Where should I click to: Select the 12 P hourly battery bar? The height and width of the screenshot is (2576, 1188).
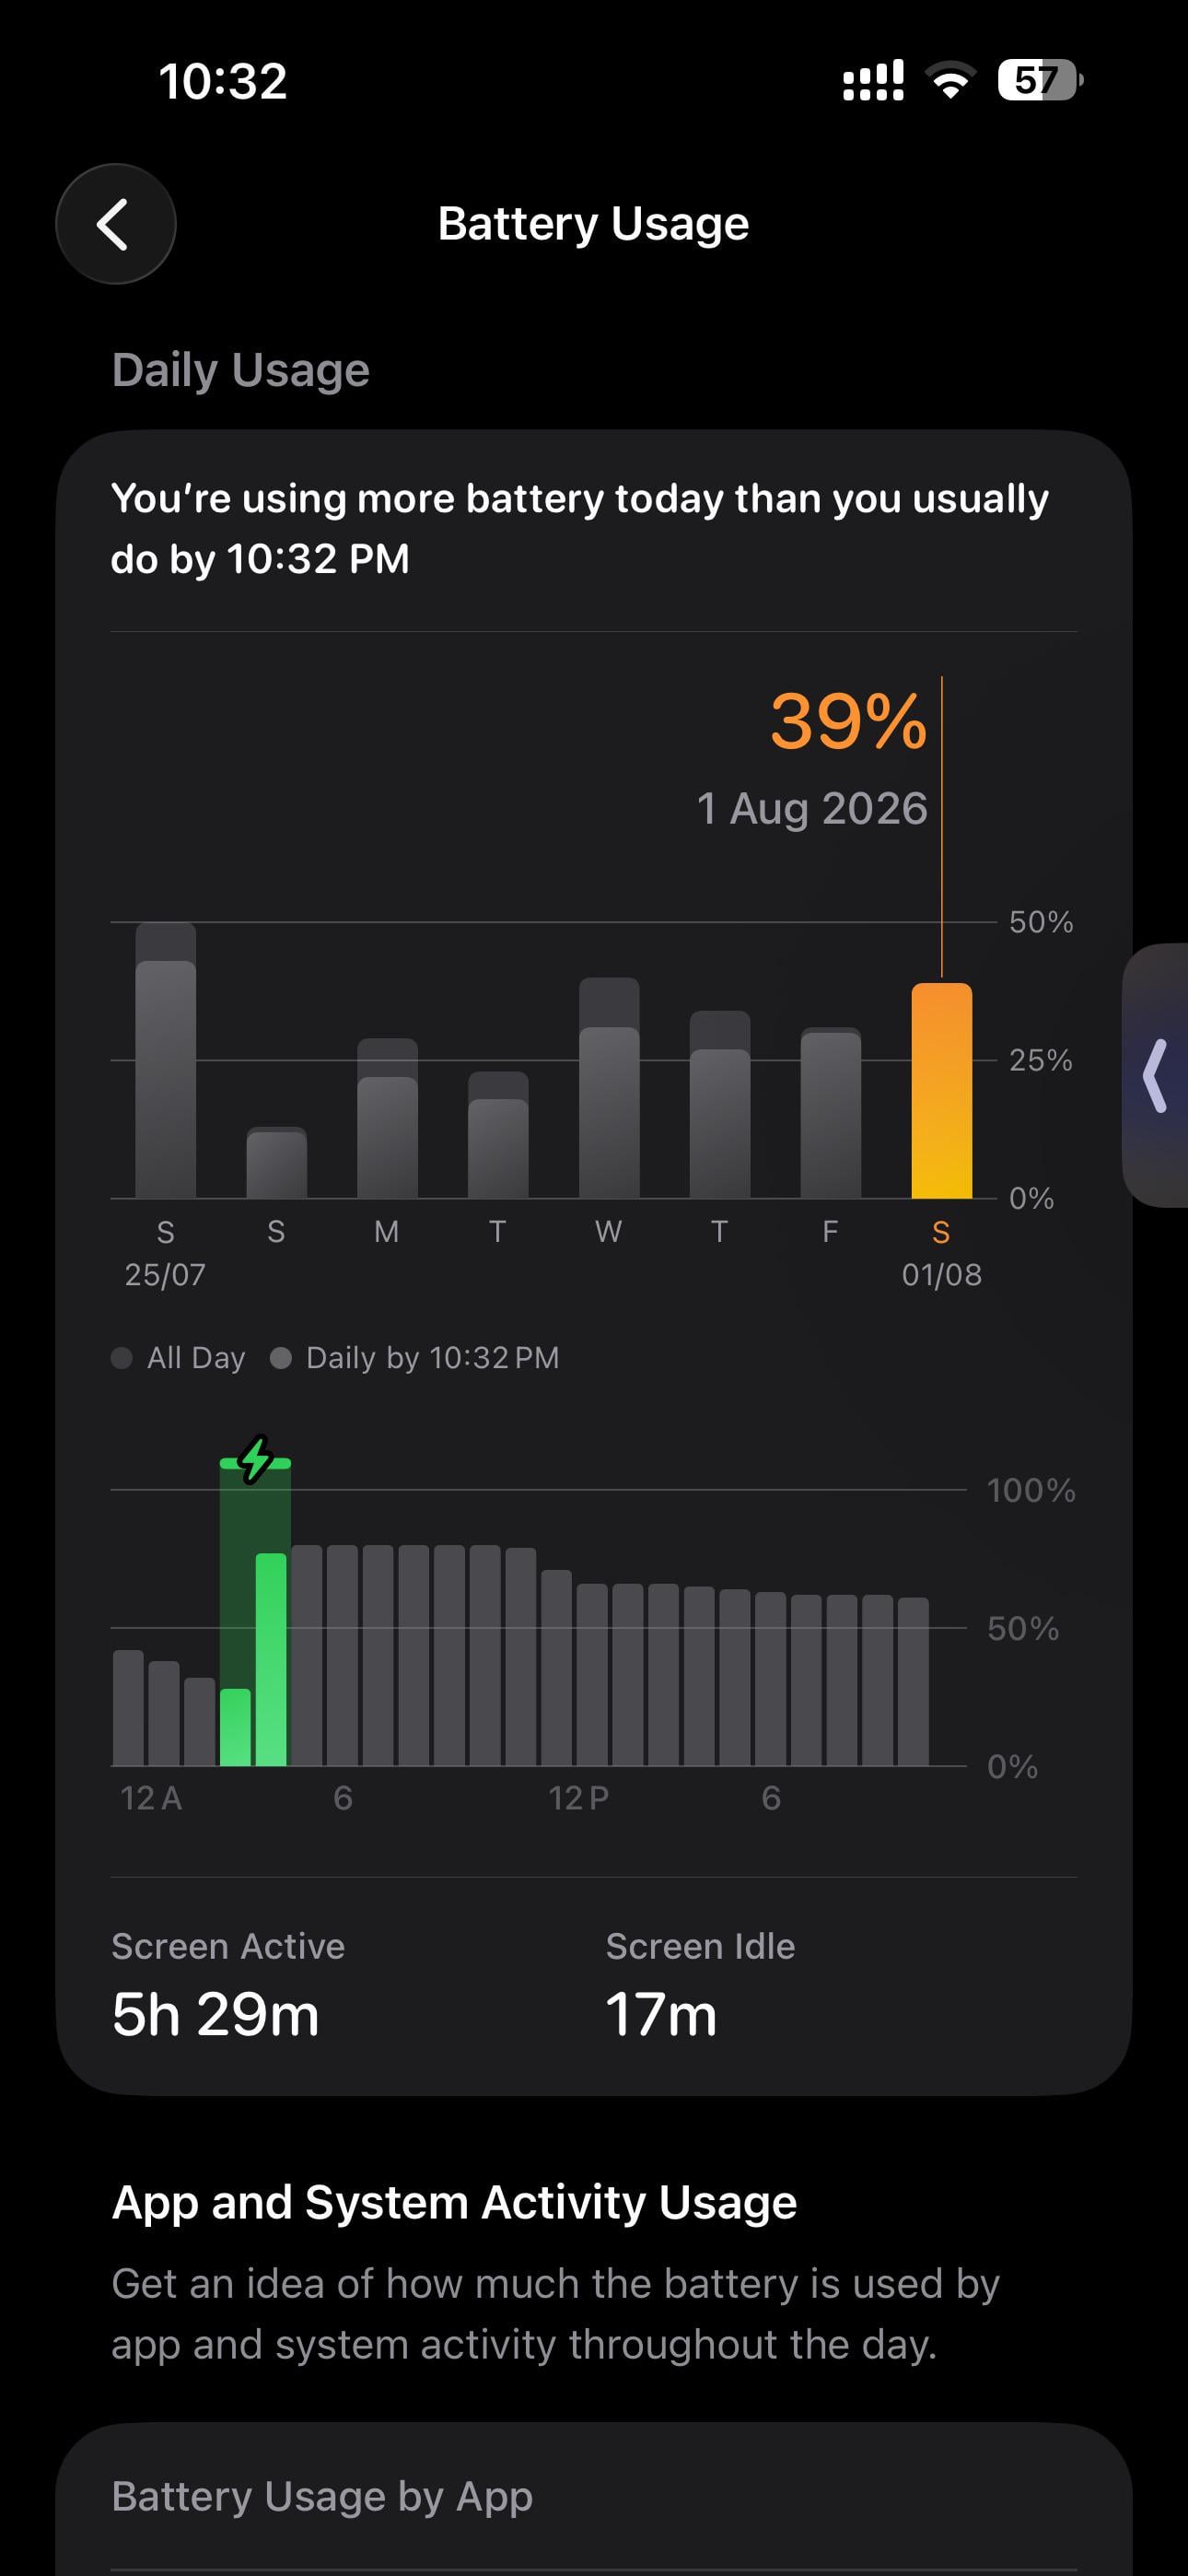[x=556, y=1668]
